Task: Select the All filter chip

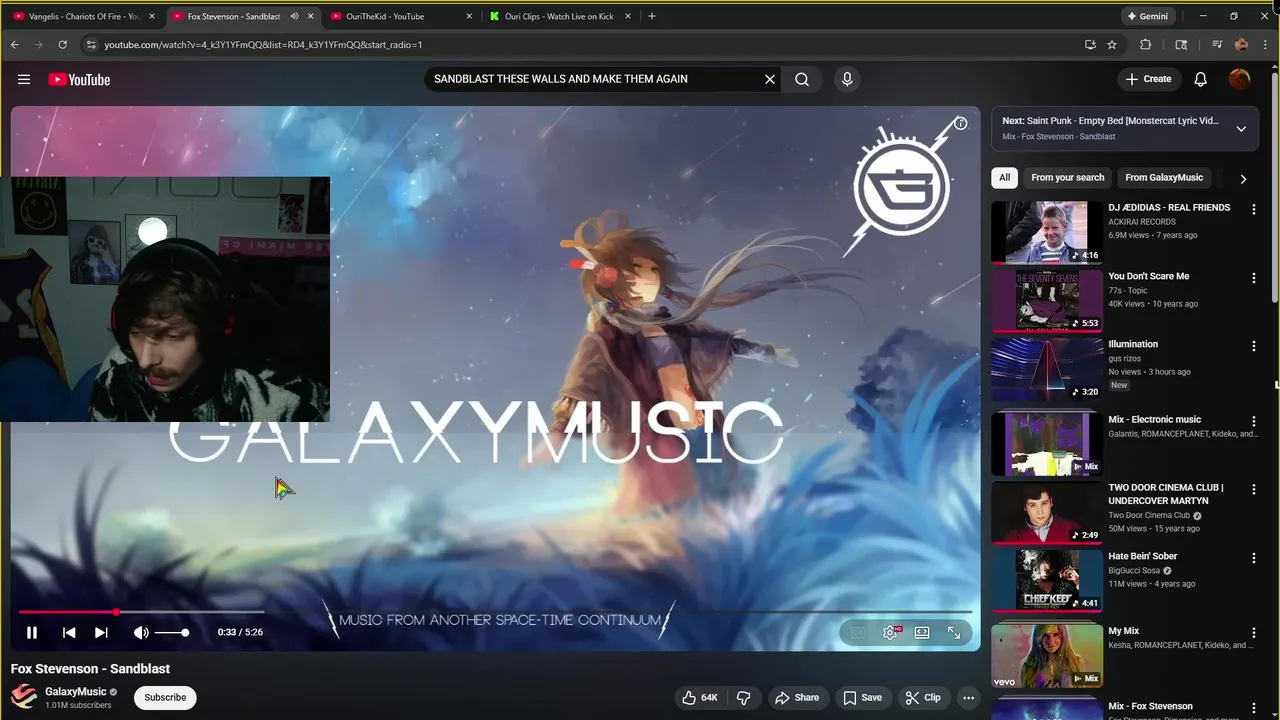Action: (1004, 177)
